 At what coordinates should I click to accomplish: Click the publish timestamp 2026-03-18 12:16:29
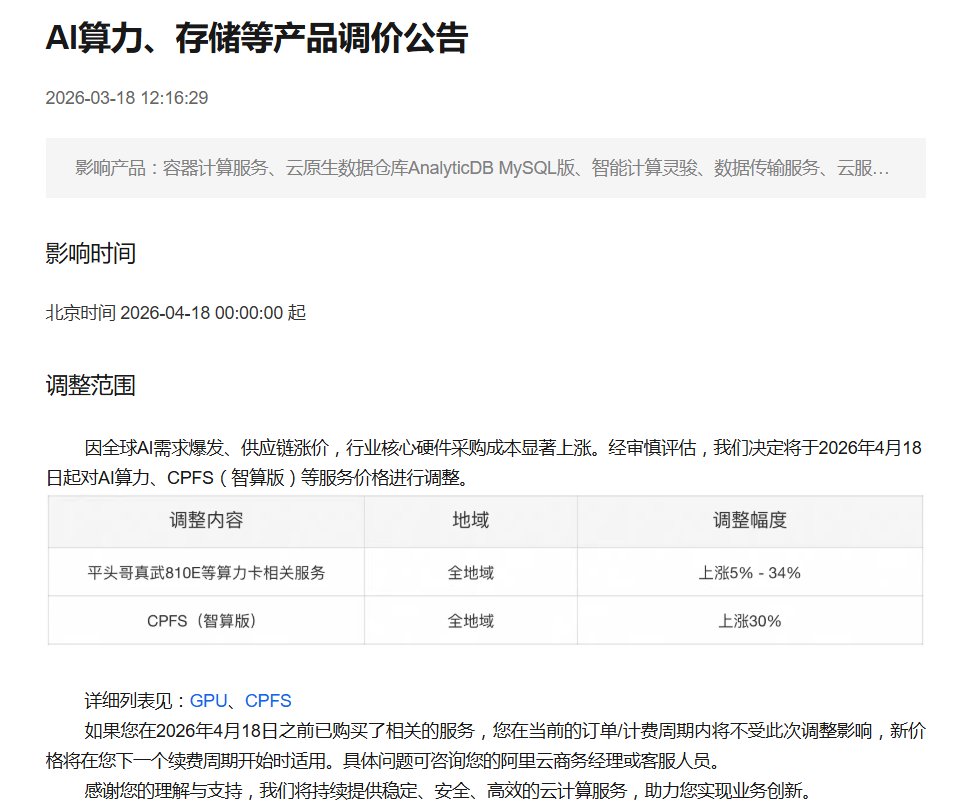click(x=127, y=98)
